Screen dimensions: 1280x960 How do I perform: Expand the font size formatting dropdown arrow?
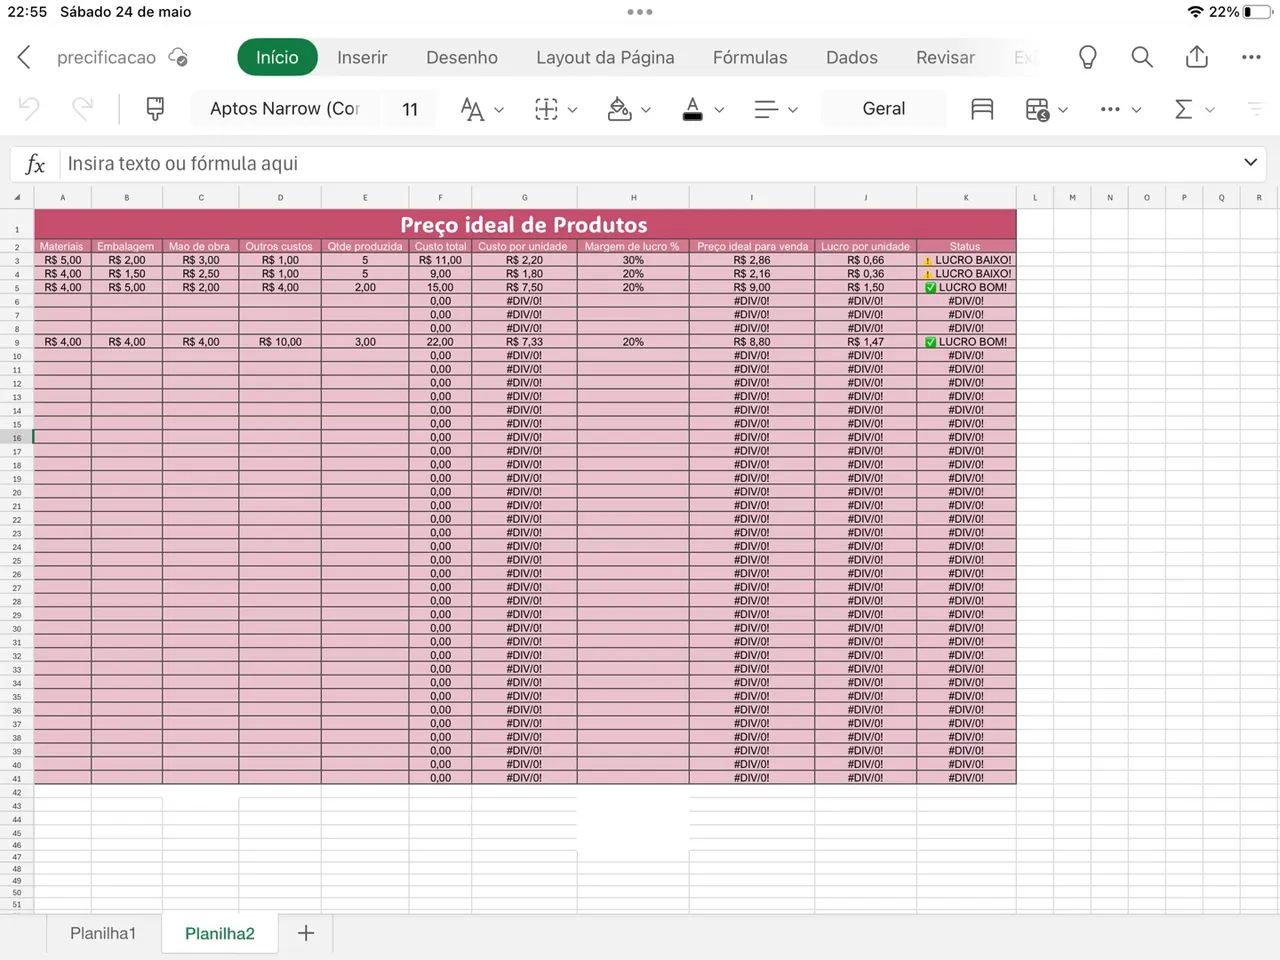point(499,110)
